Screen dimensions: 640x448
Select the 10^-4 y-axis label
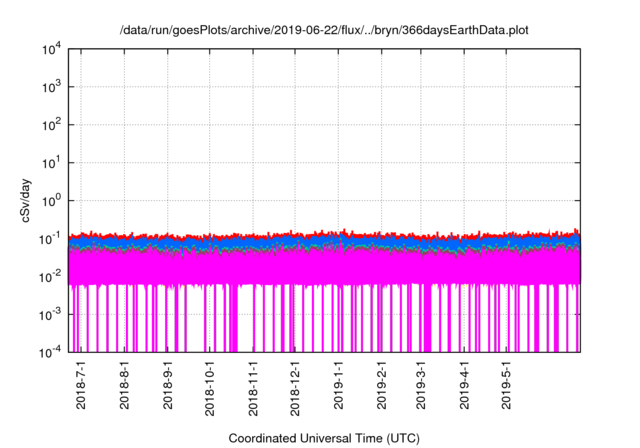tap(50, 352)
